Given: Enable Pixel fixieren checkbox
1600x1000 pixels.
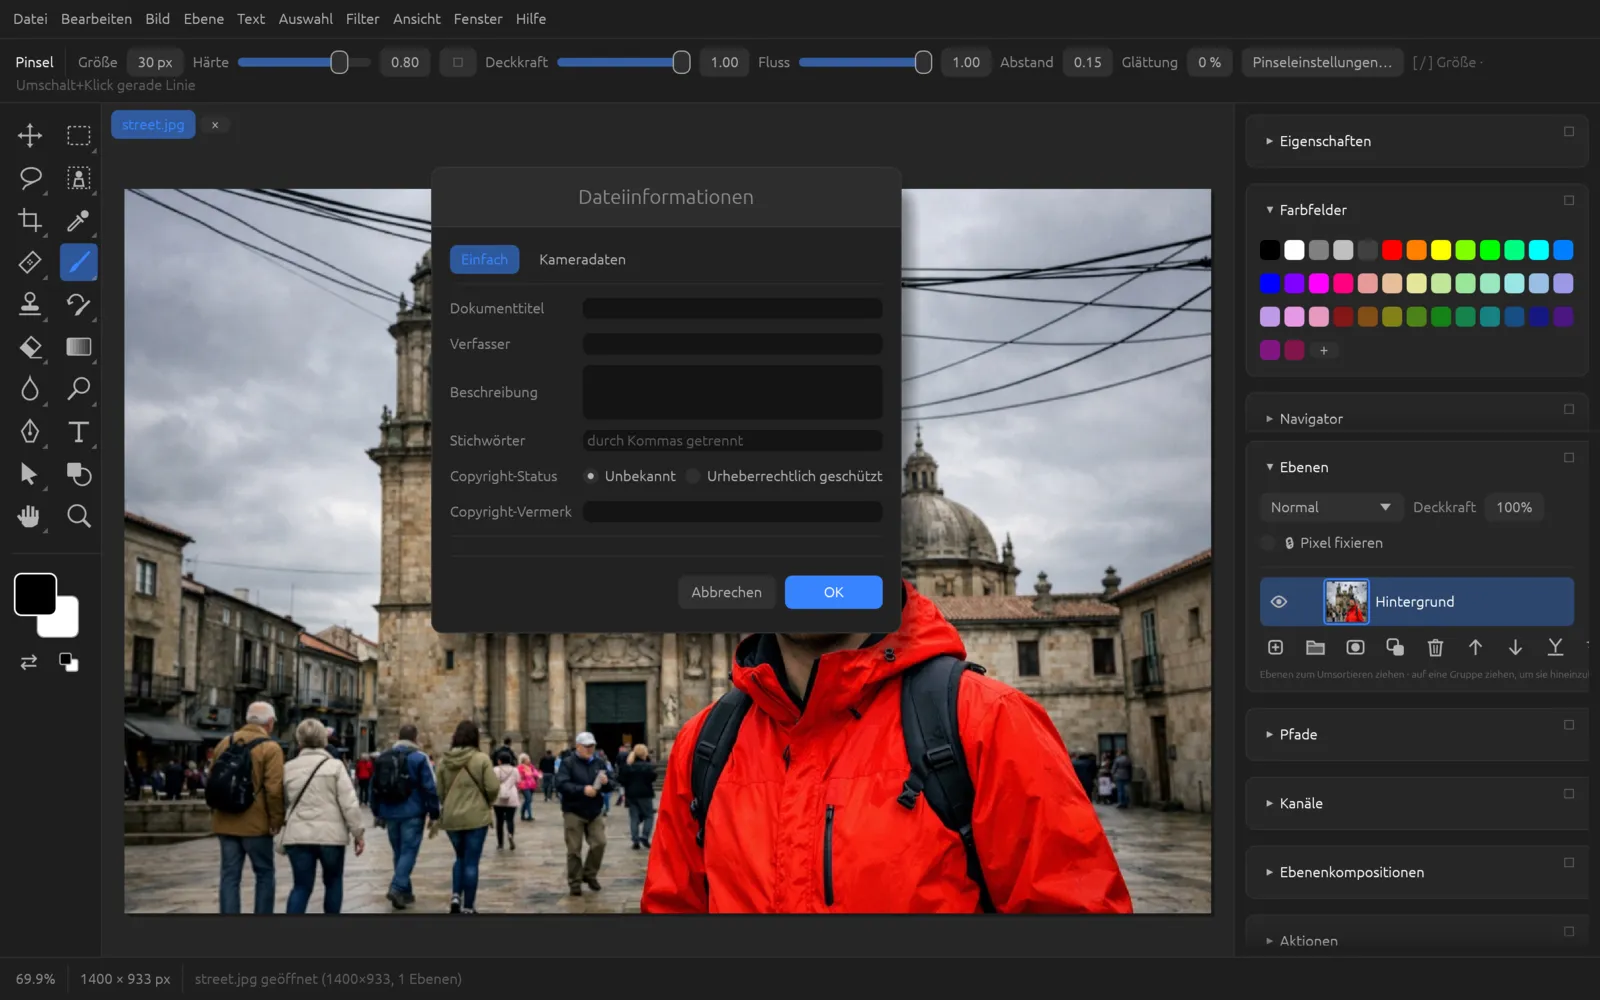Looking at the screenshot, I should point(1268,543).
